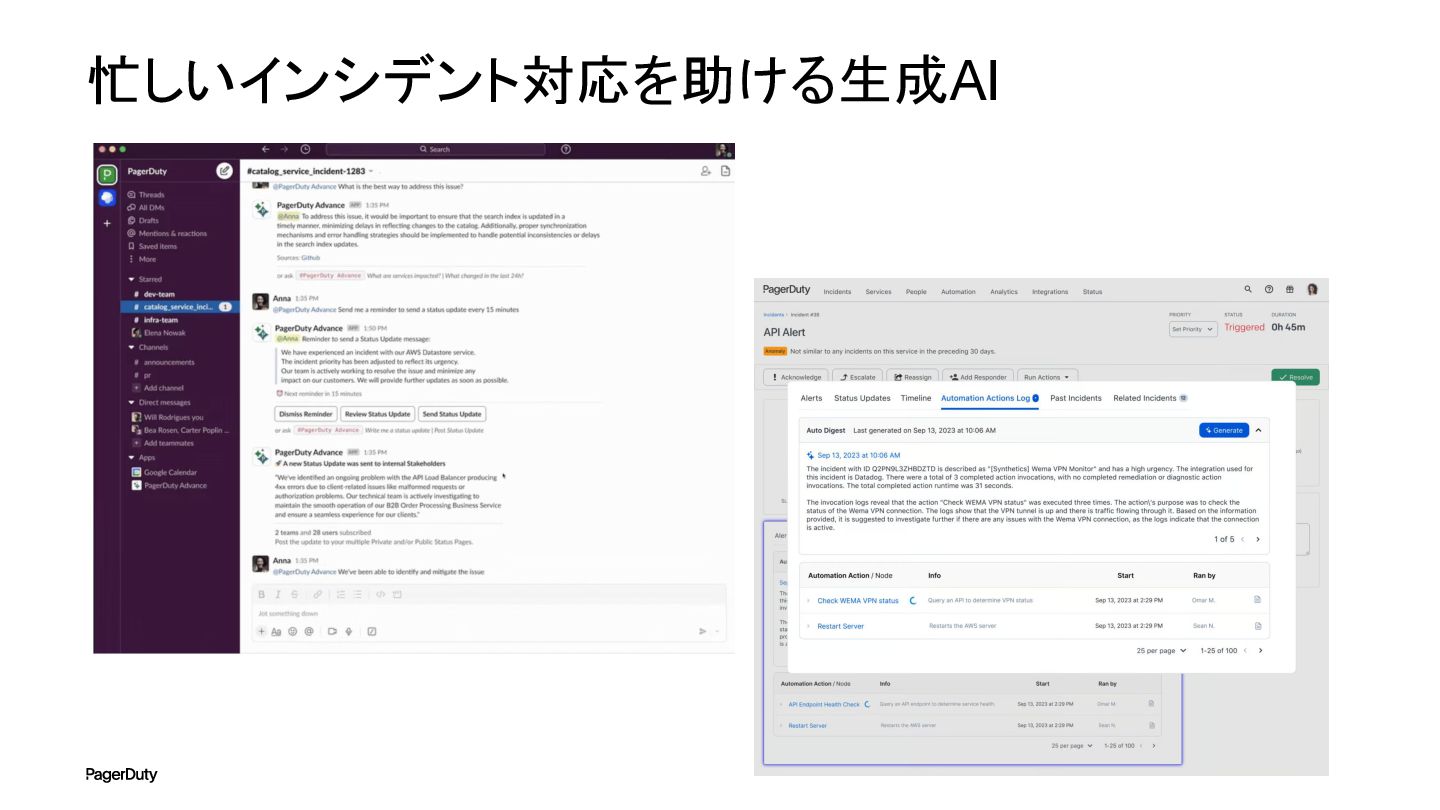Open the Restart Server link in the Automation Actions Log popup
Screen dimensions: 1440x810
click(x=840, y=626)
